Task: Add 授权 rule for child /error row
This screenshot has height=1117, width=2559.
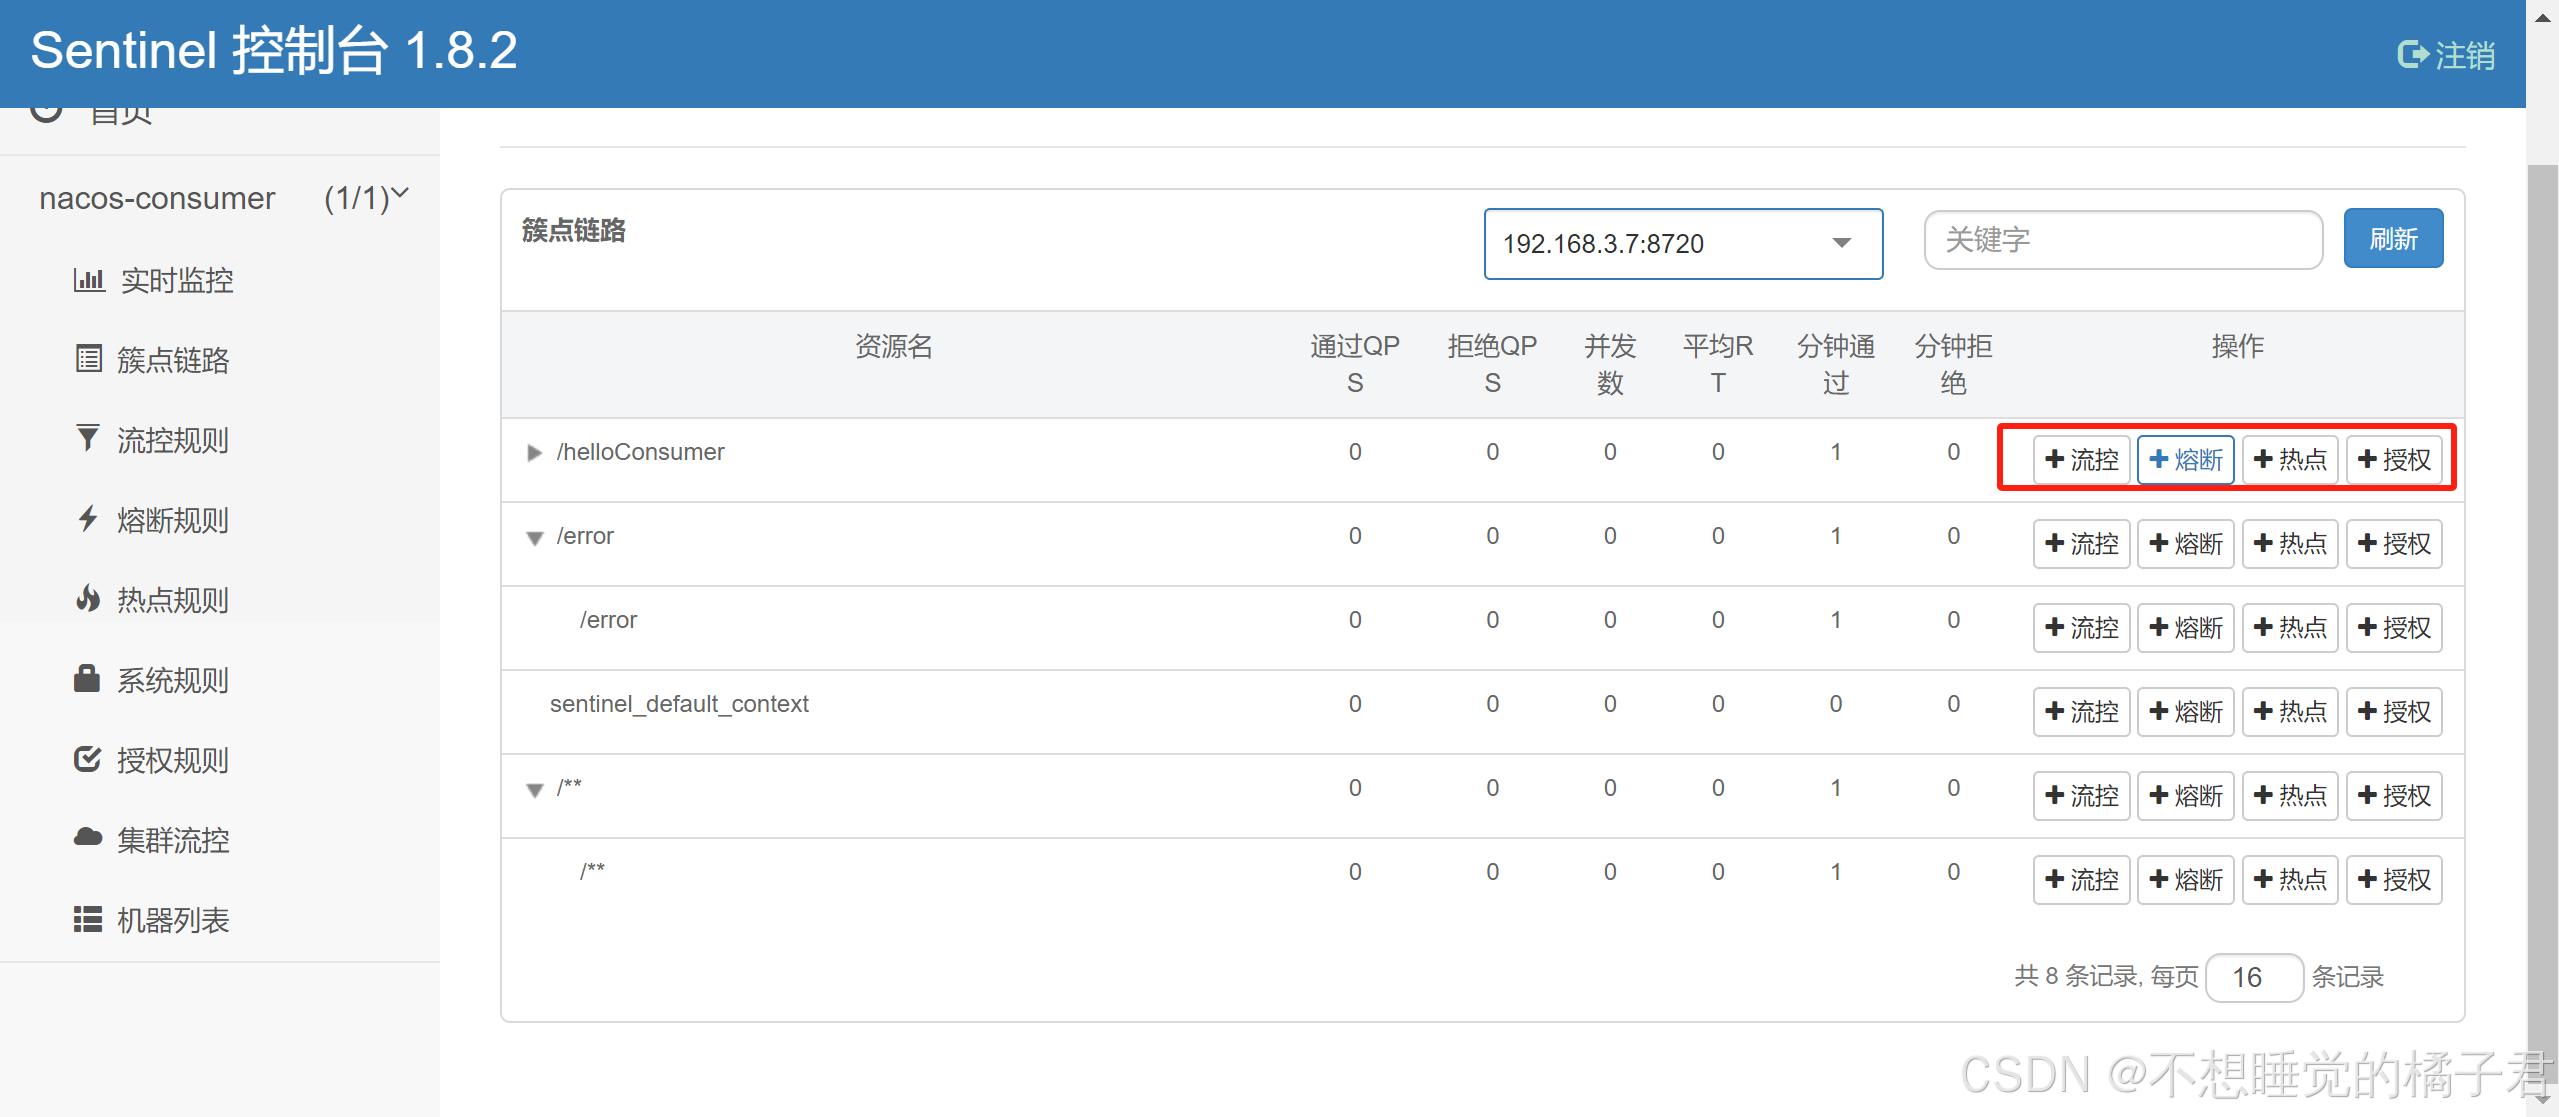Action: pos(2394,628)
